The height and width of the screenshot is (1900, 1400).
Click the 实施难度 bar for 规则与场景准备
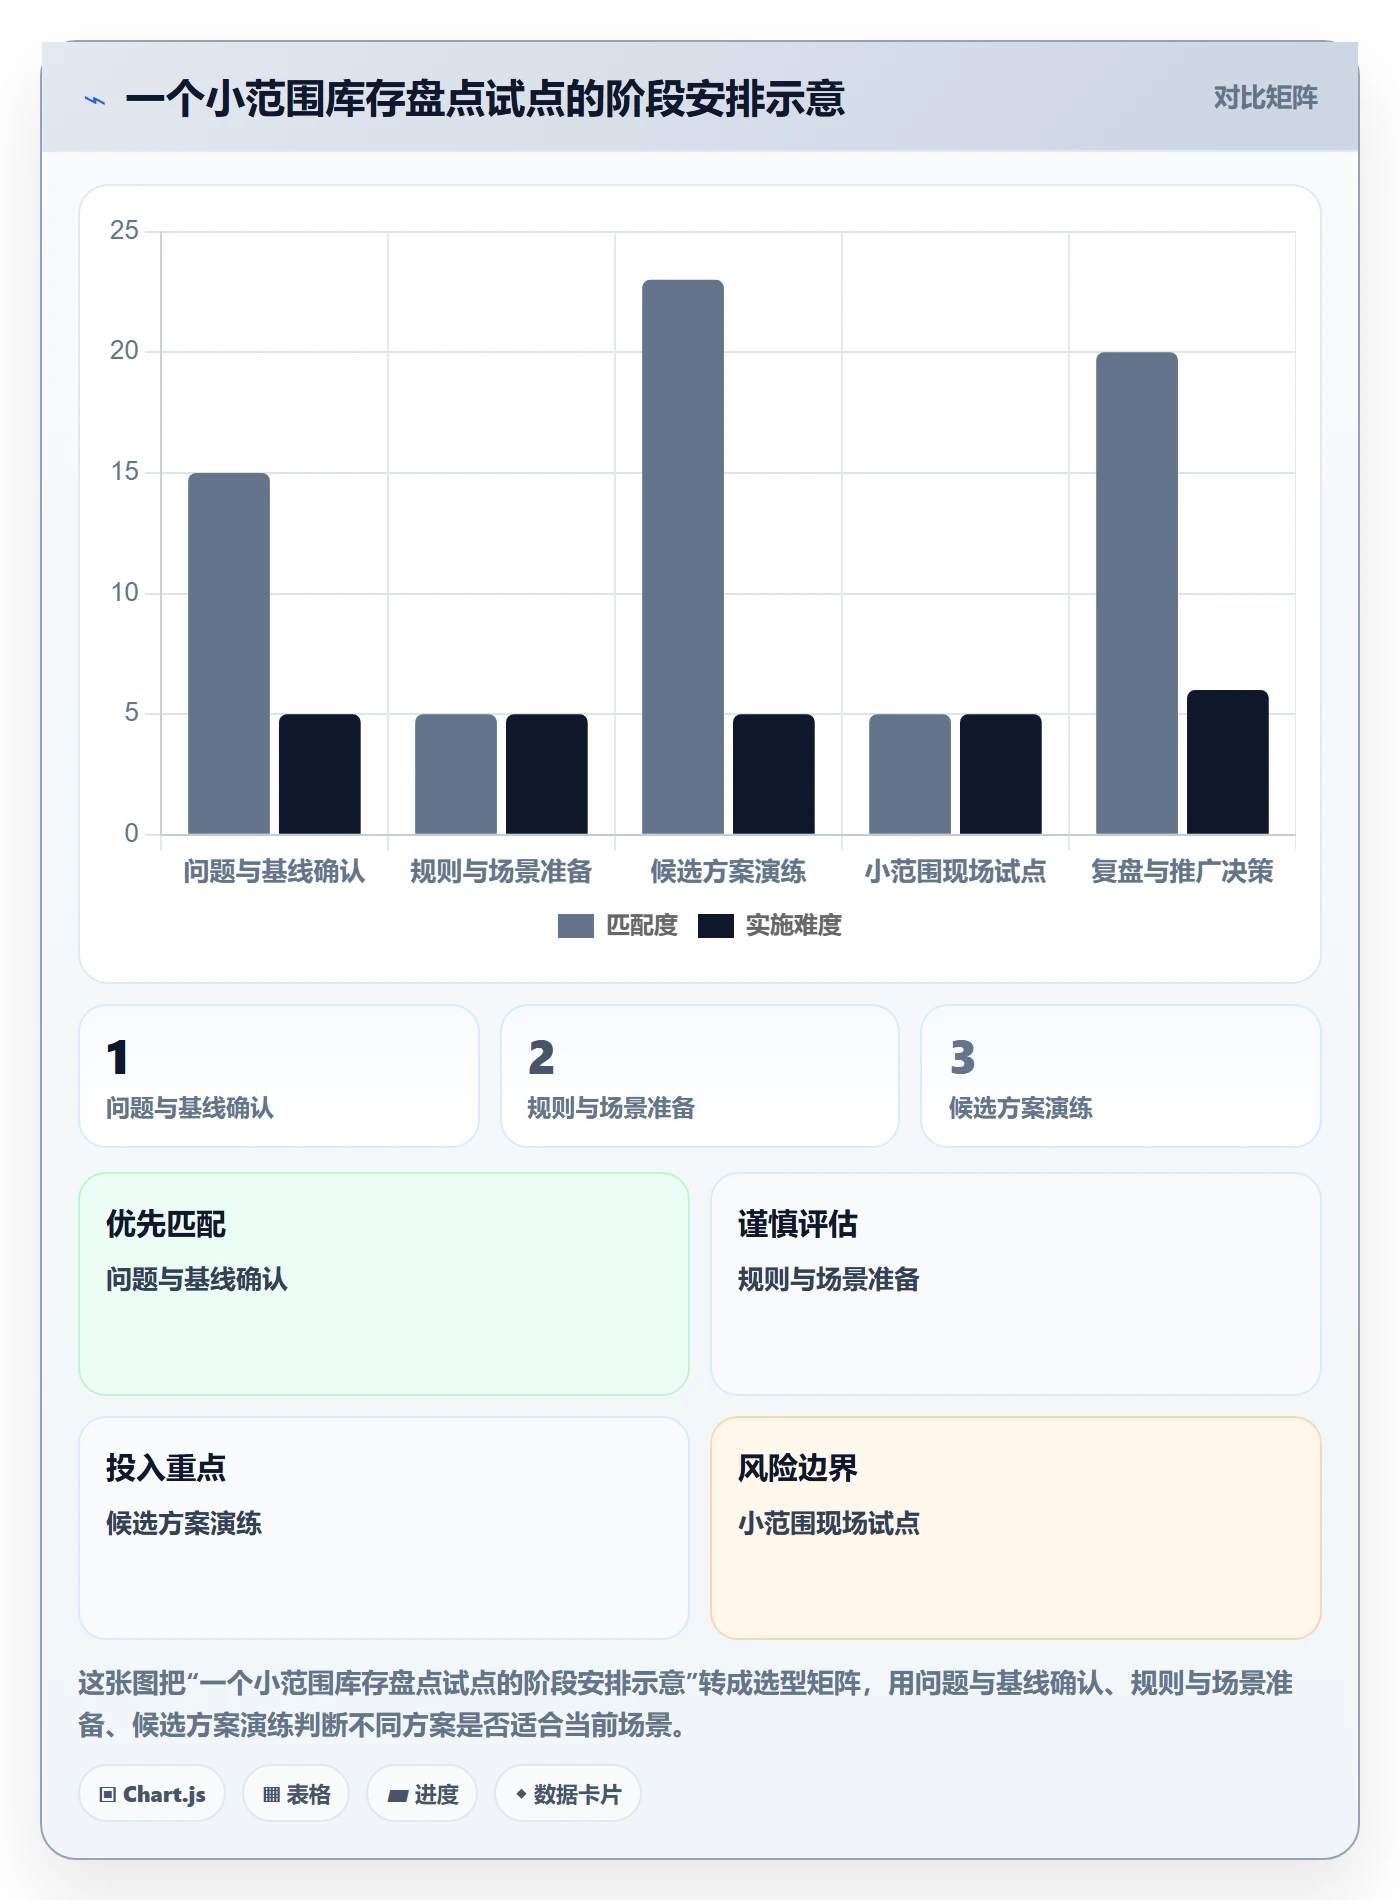click(547, 774)
